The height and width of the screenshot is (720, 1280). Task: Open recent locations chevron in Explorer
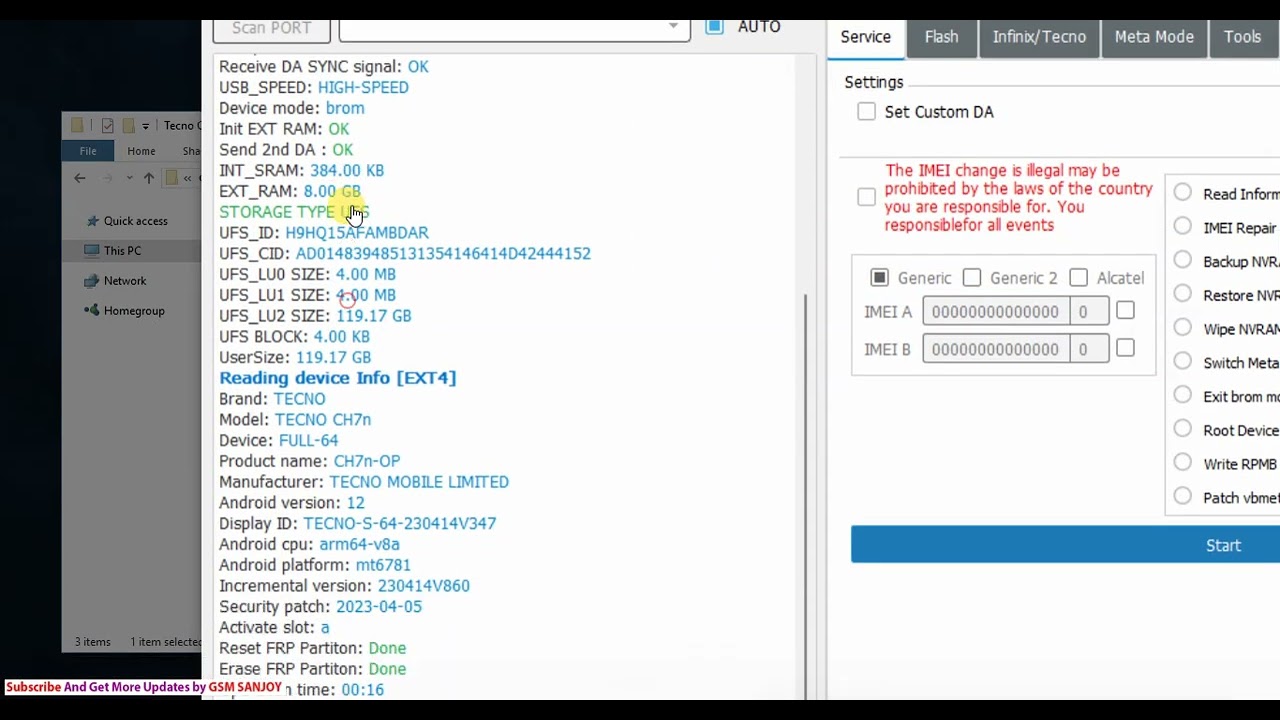click(129, 178)
